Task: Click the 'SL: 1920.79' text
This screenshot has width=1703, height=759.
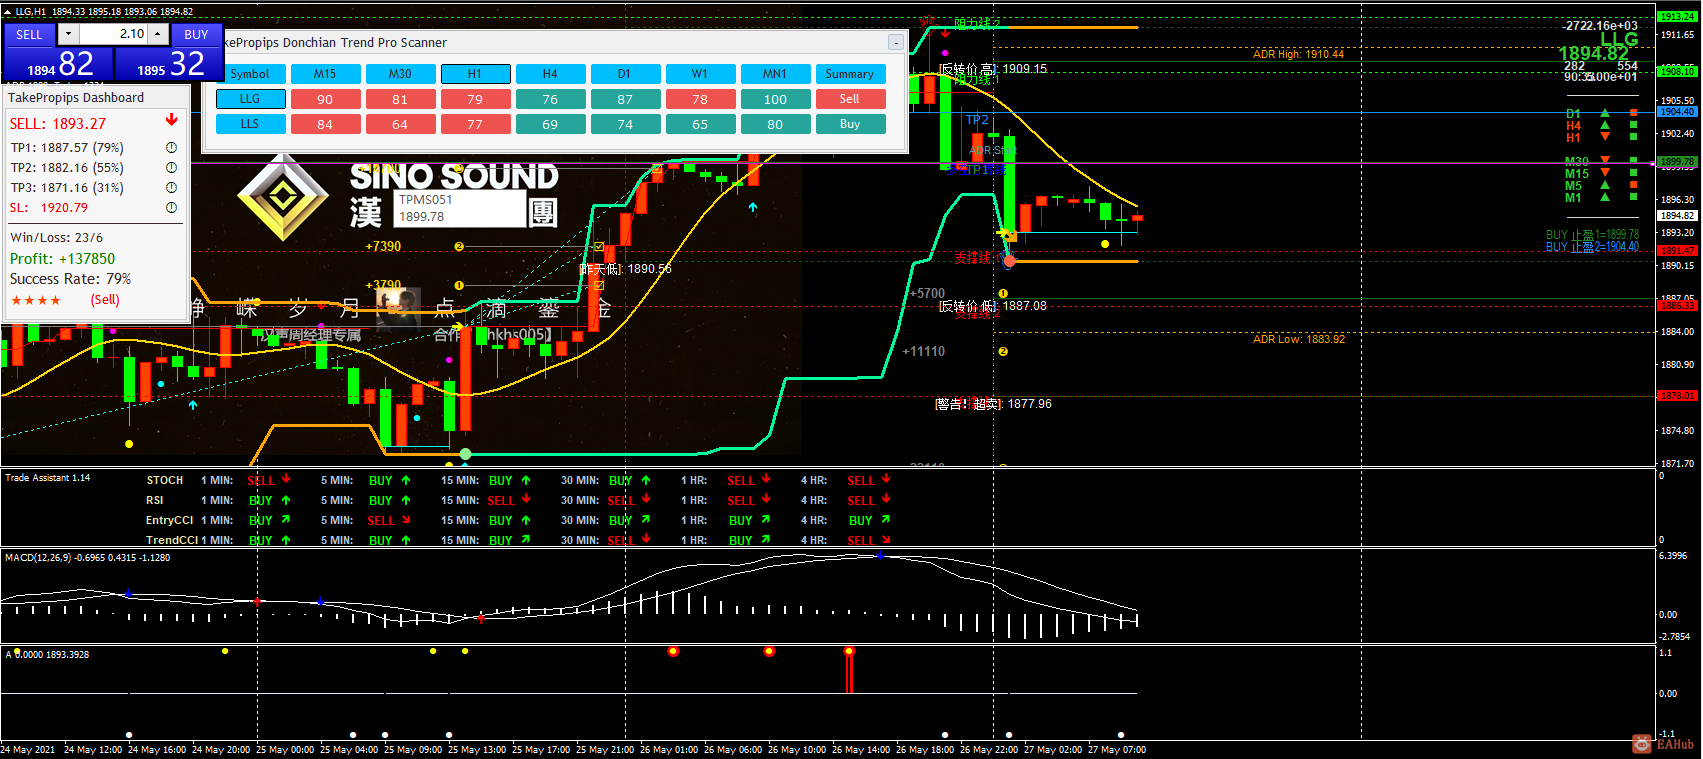Action: tap(49, 208)
